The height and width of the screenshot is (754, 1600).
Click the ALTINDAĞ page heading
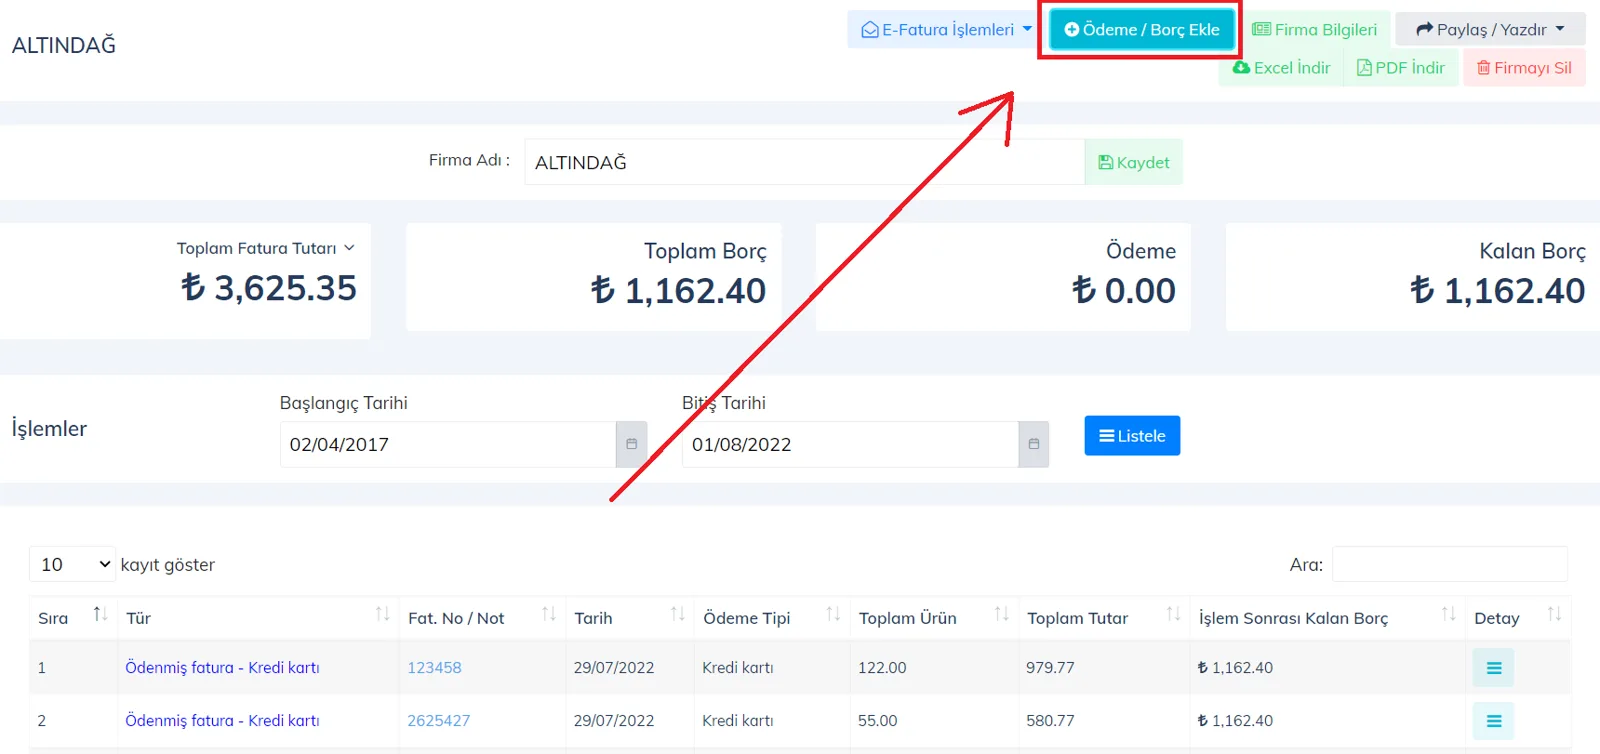pyautogui.click(x=64, y=45)
